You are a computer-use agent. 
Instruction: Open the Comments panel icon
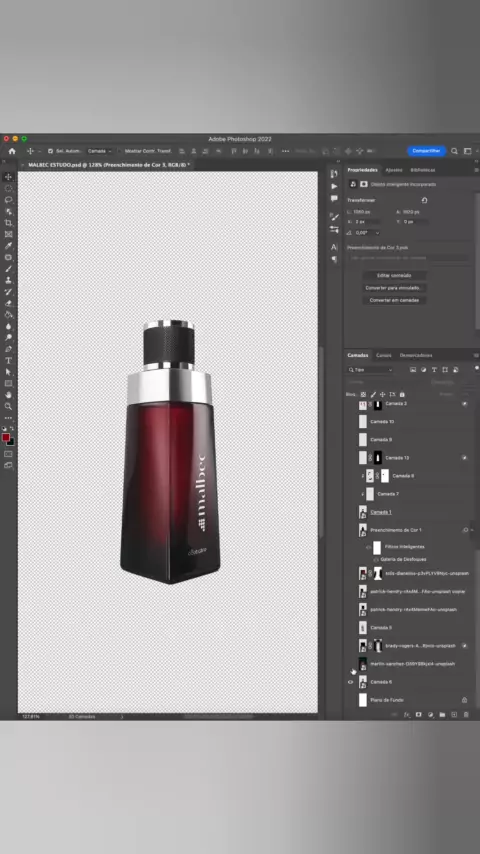(334, 199)
